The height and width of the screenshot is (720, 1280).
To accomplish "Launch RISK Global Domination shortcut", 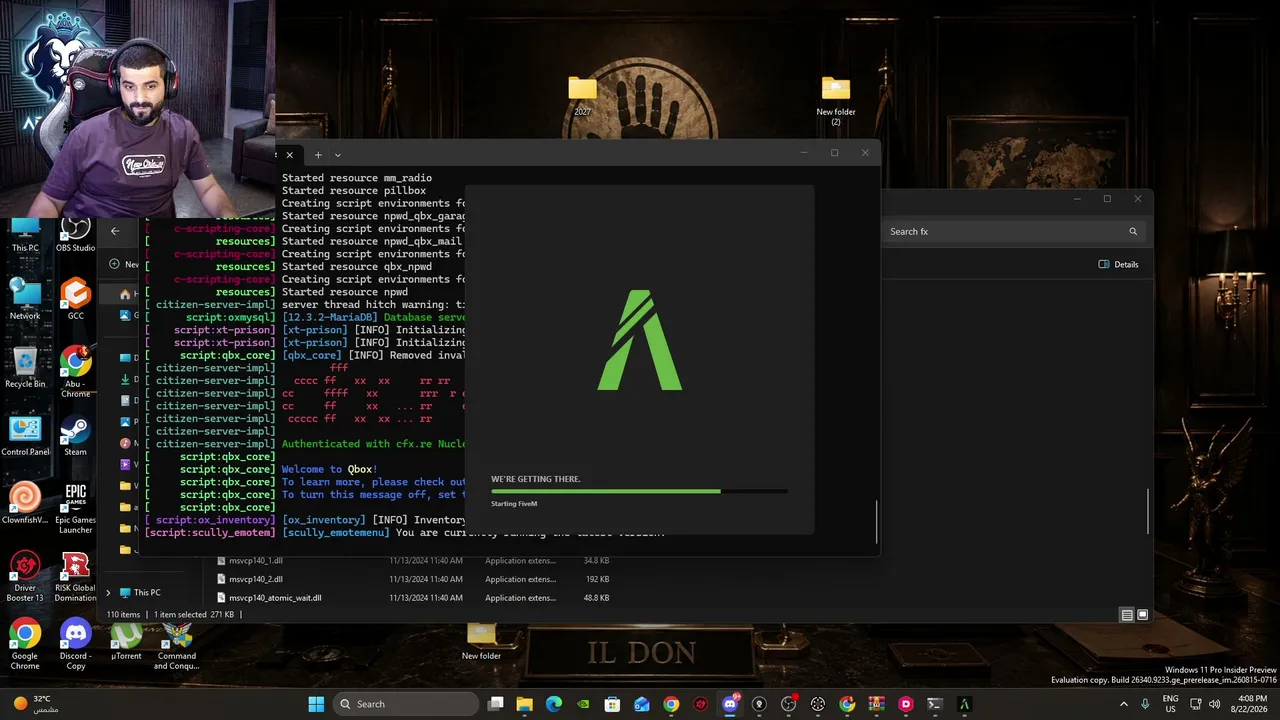I will click(75, 576).
